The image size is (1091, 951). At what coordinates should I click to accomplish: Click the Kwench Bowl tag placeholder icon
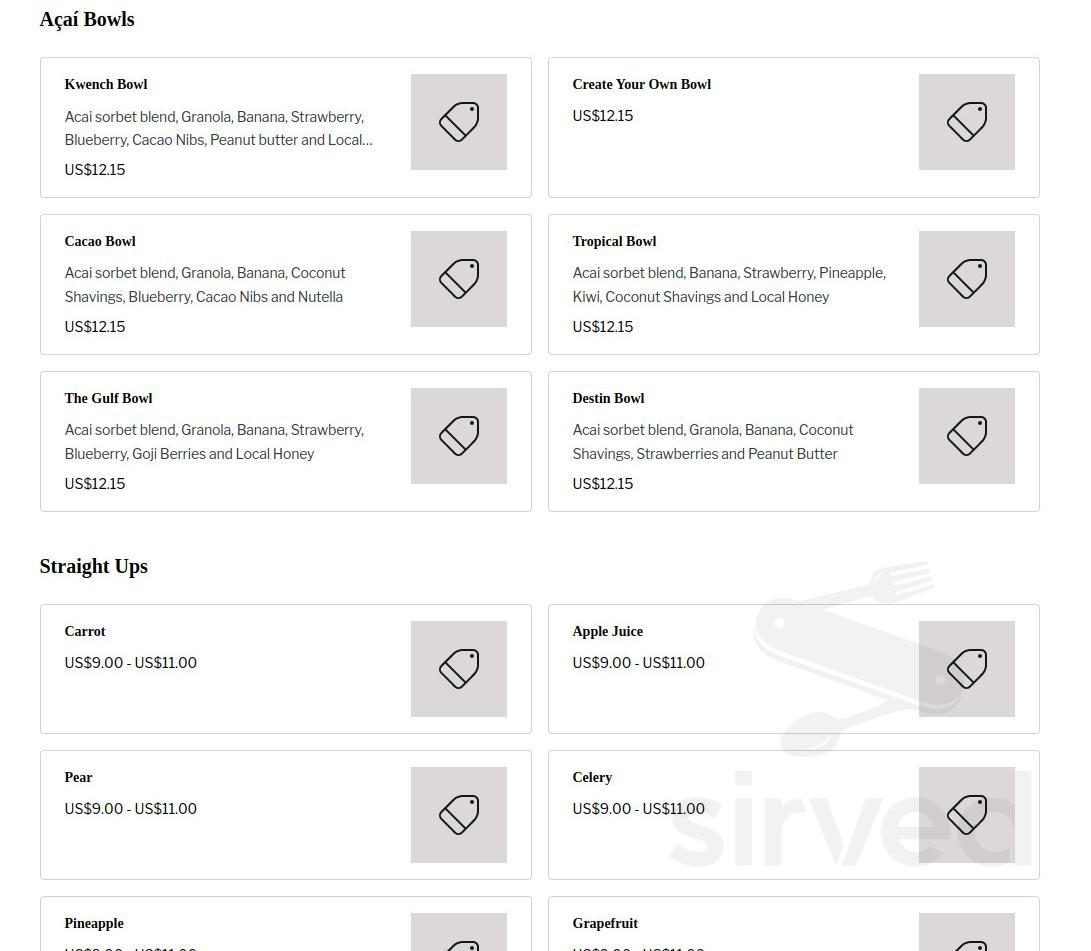(x=459, y=122)
